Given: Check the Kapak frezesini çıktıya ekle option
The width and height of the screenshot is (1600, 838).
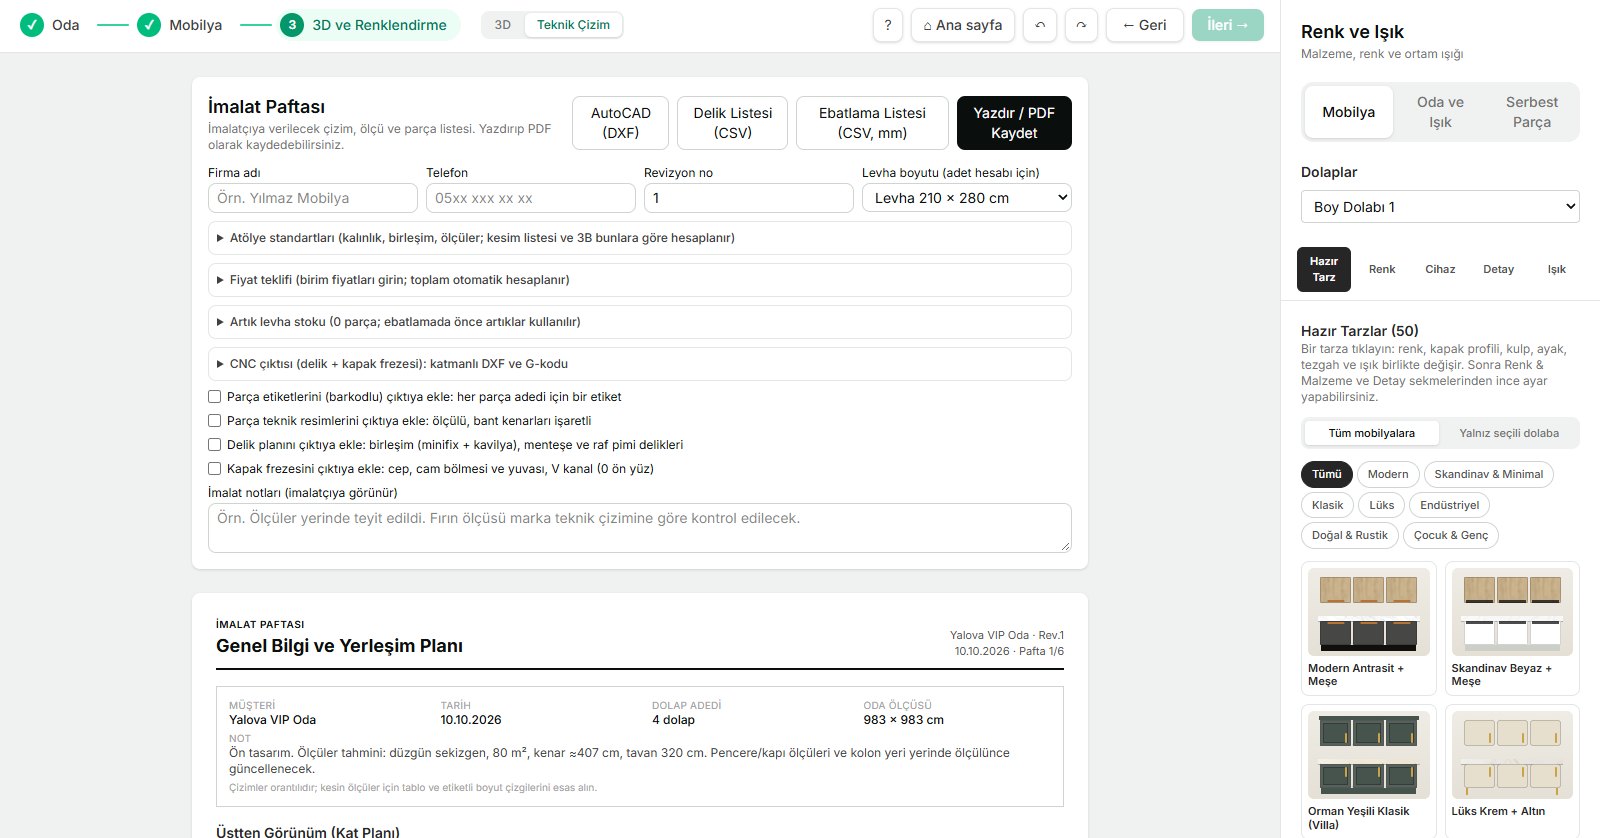Looking at the screenshot, I should tap(214, 469).
